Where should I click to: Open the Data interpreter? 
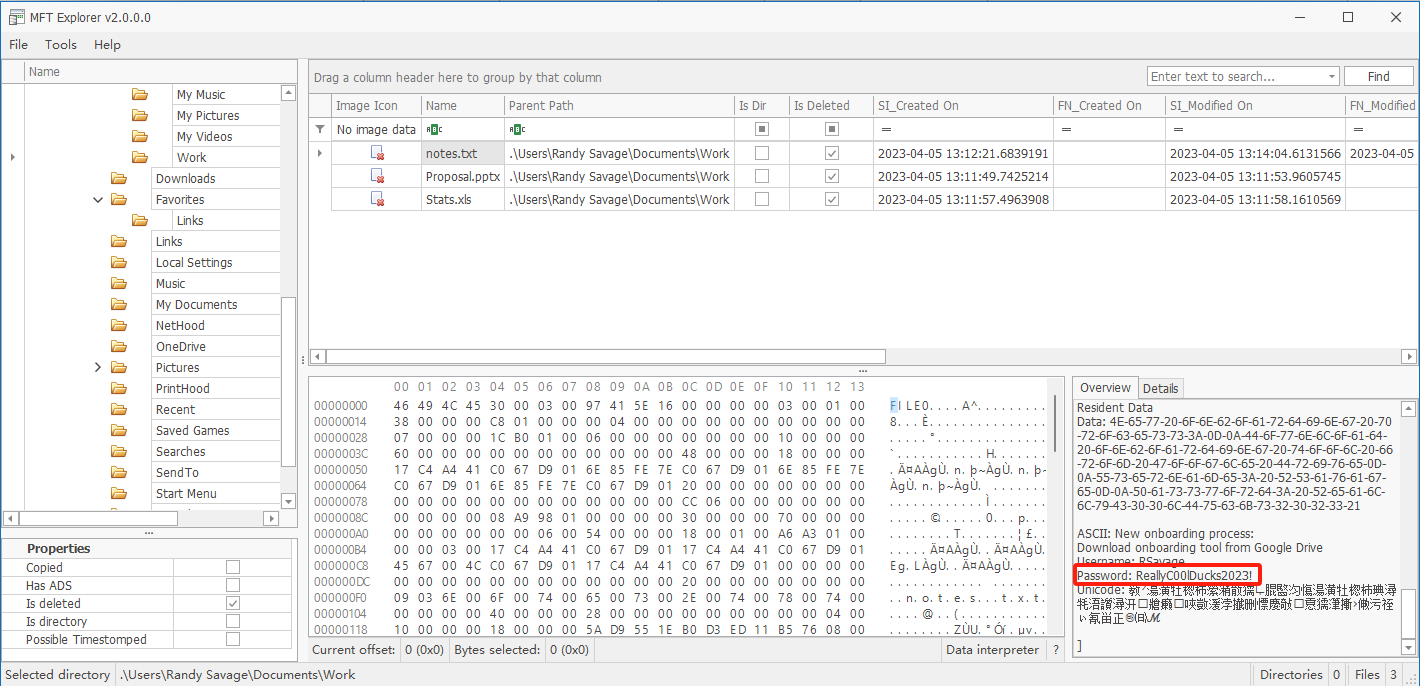(x=994, y=650)
